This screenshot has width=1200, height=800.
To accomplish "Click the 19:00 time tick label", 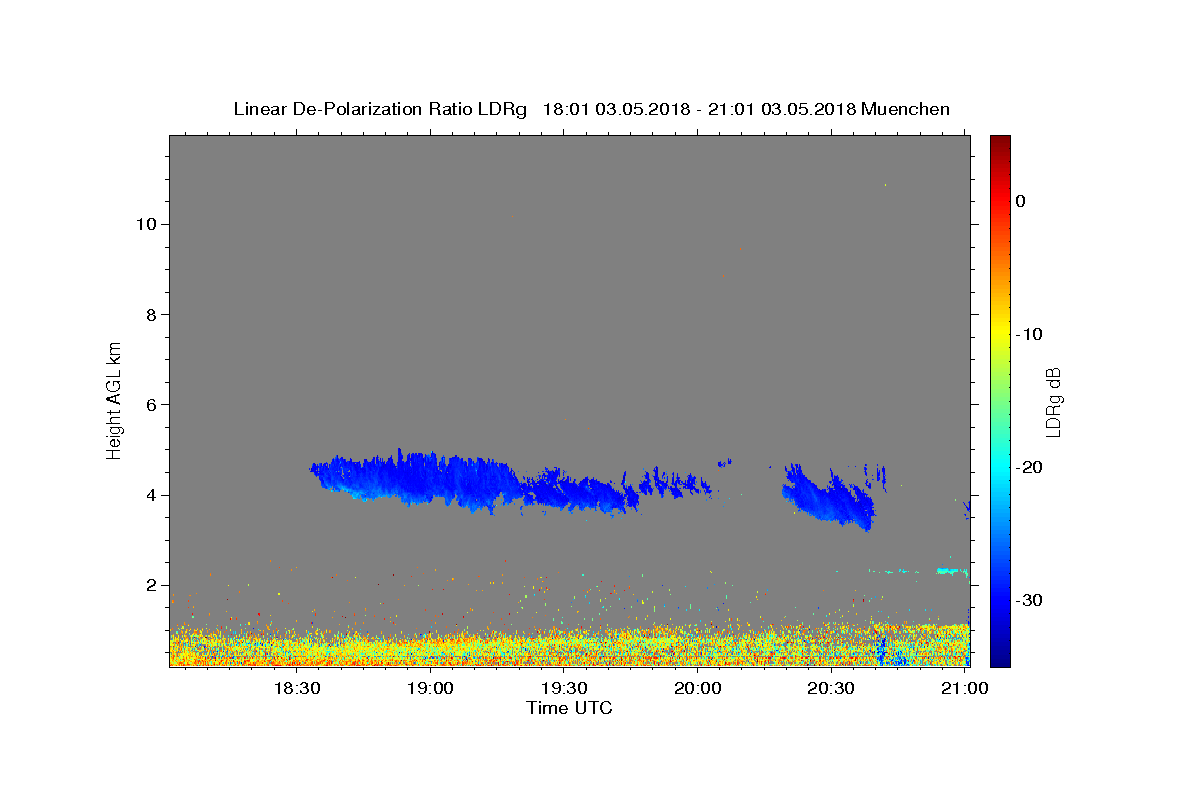I will point(431,688).
